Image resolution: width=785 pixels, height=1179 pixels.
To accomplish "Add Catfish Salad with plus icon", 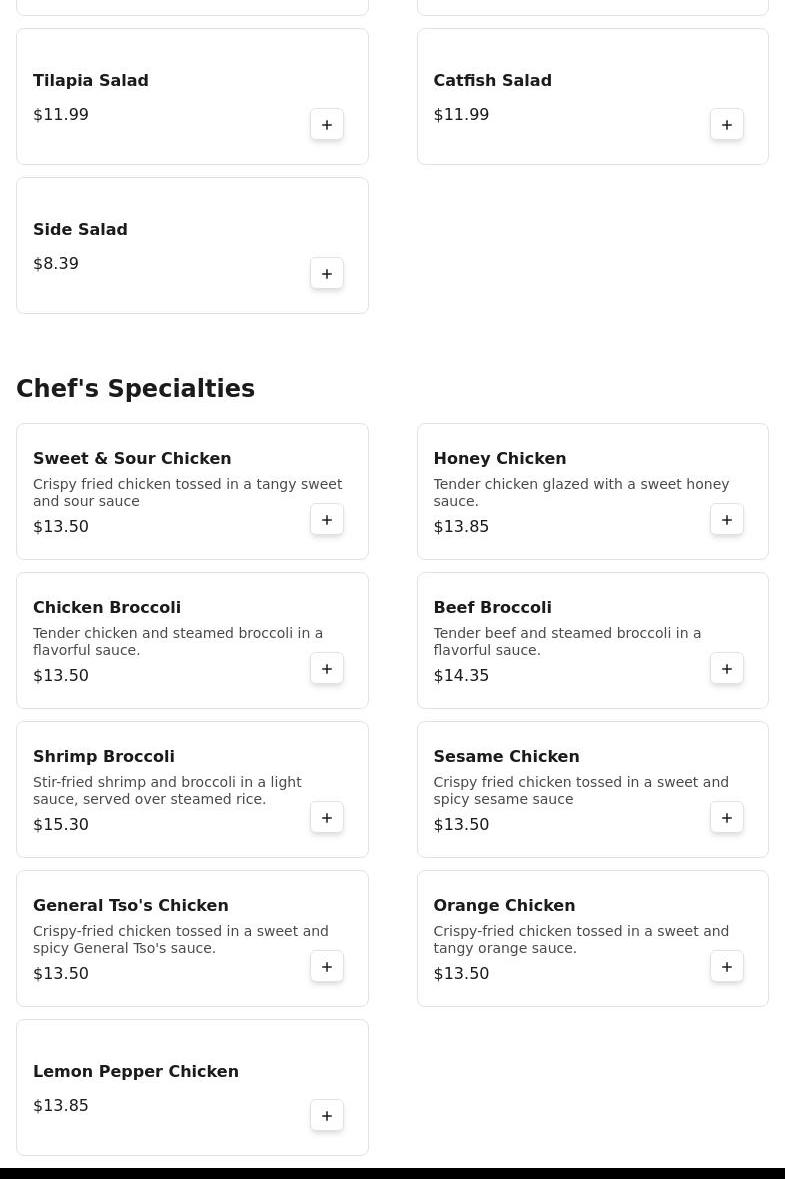I will (727, 125).
